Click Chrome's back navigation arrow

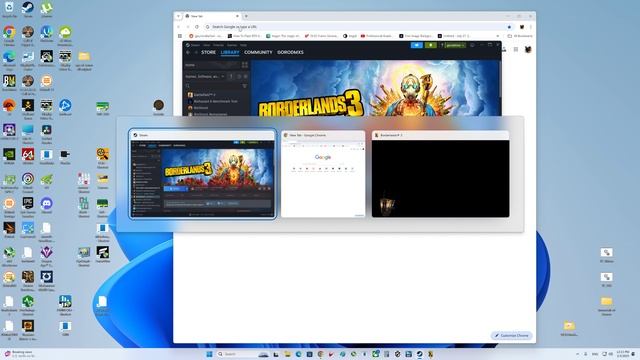(x=179, y=27)
